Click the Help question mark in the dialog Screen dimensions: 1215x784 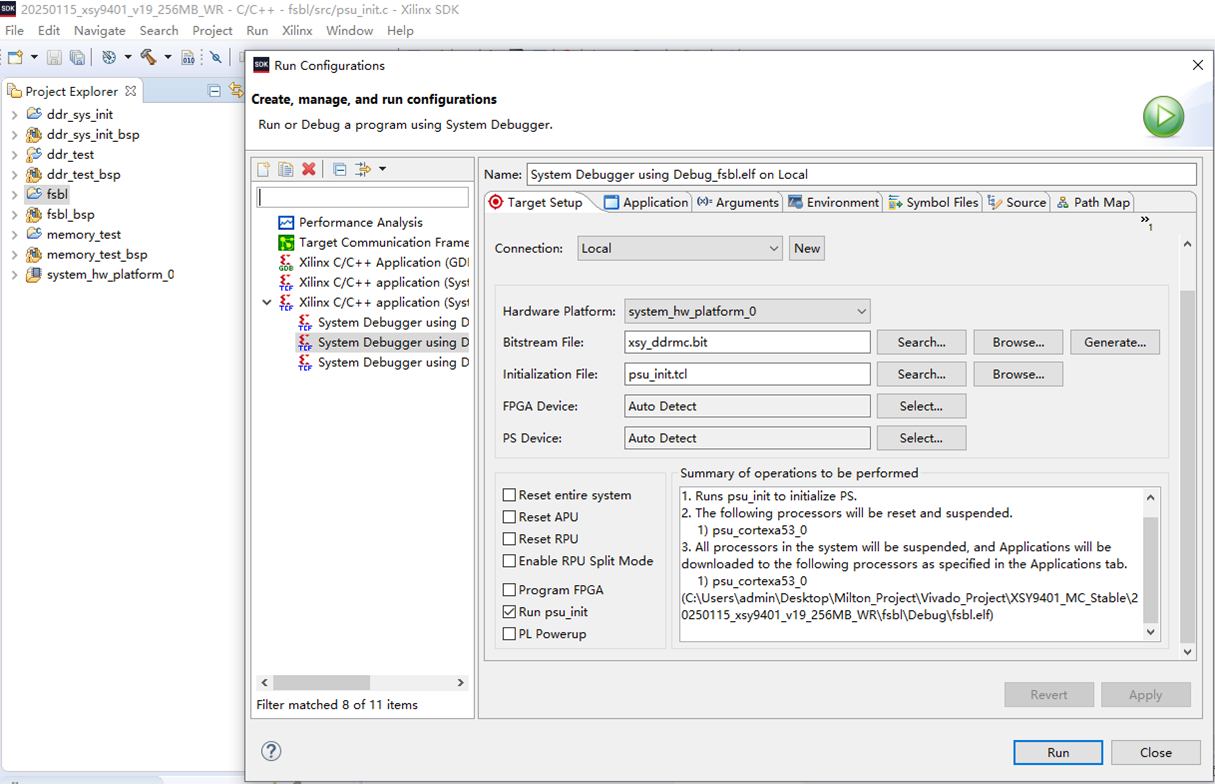(270, 751)
